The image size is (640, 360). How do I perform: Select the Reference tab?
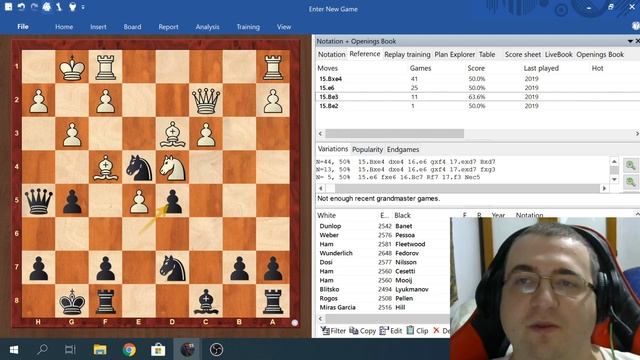click(364, 54)
